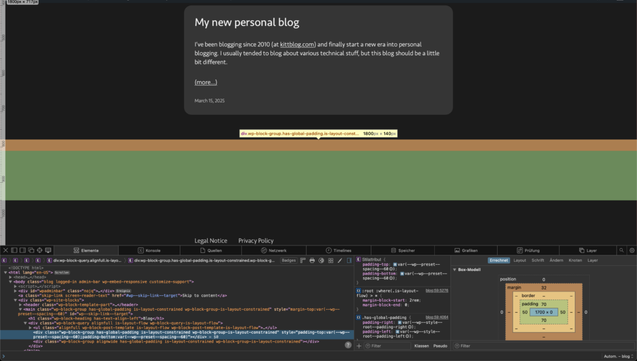Open the device settings monitor icon
Image resolution: width=637 pixels, height=361 pixels.
48,250
